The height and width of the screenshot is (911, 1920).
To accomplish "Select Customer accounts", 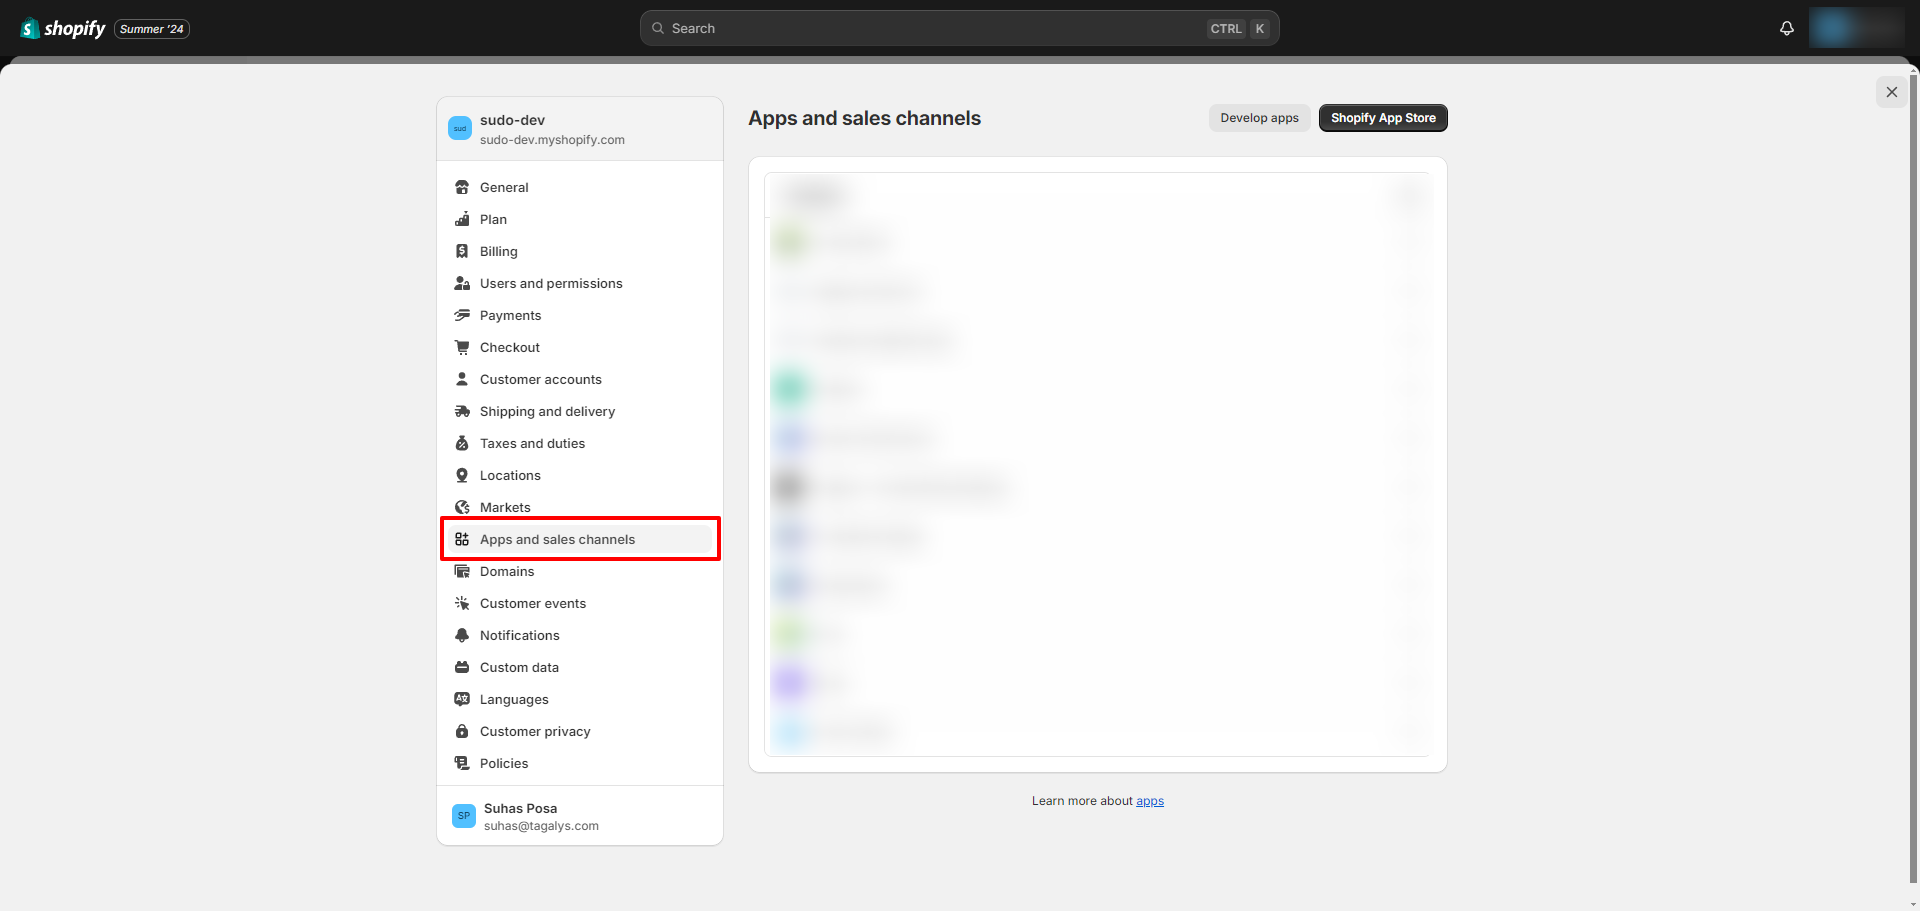I will point(580,379).
